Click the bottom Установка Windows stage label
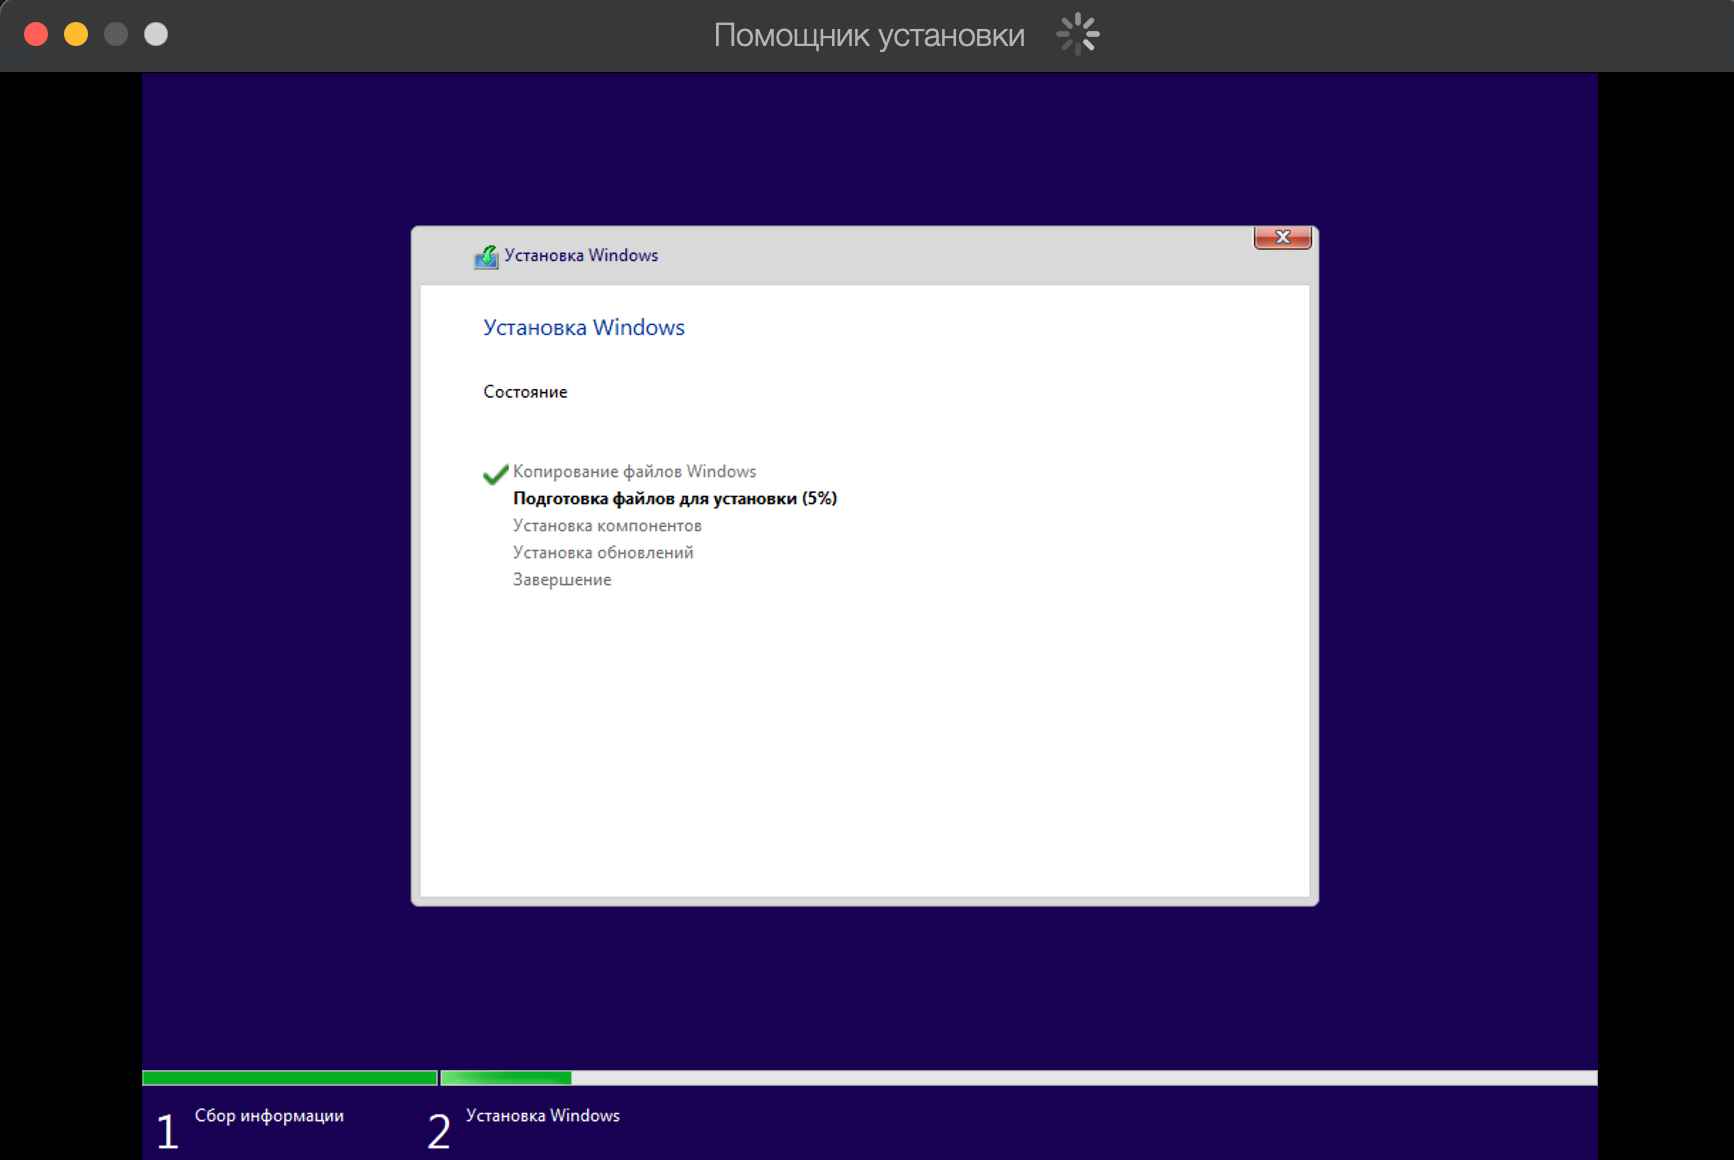The width and height of the screenshot is (1734, 1160). pyautogui.click(x=543, y=1115)
